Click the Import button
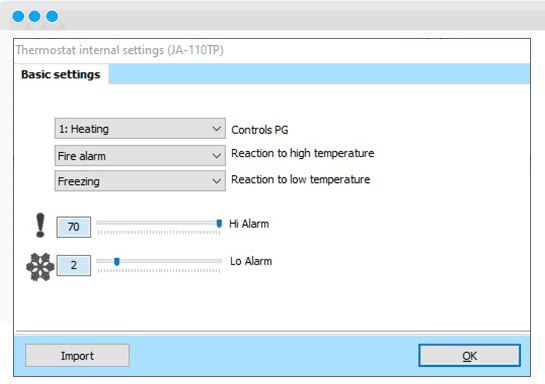This screenshot has height=384, width=545. click(77, 356)
